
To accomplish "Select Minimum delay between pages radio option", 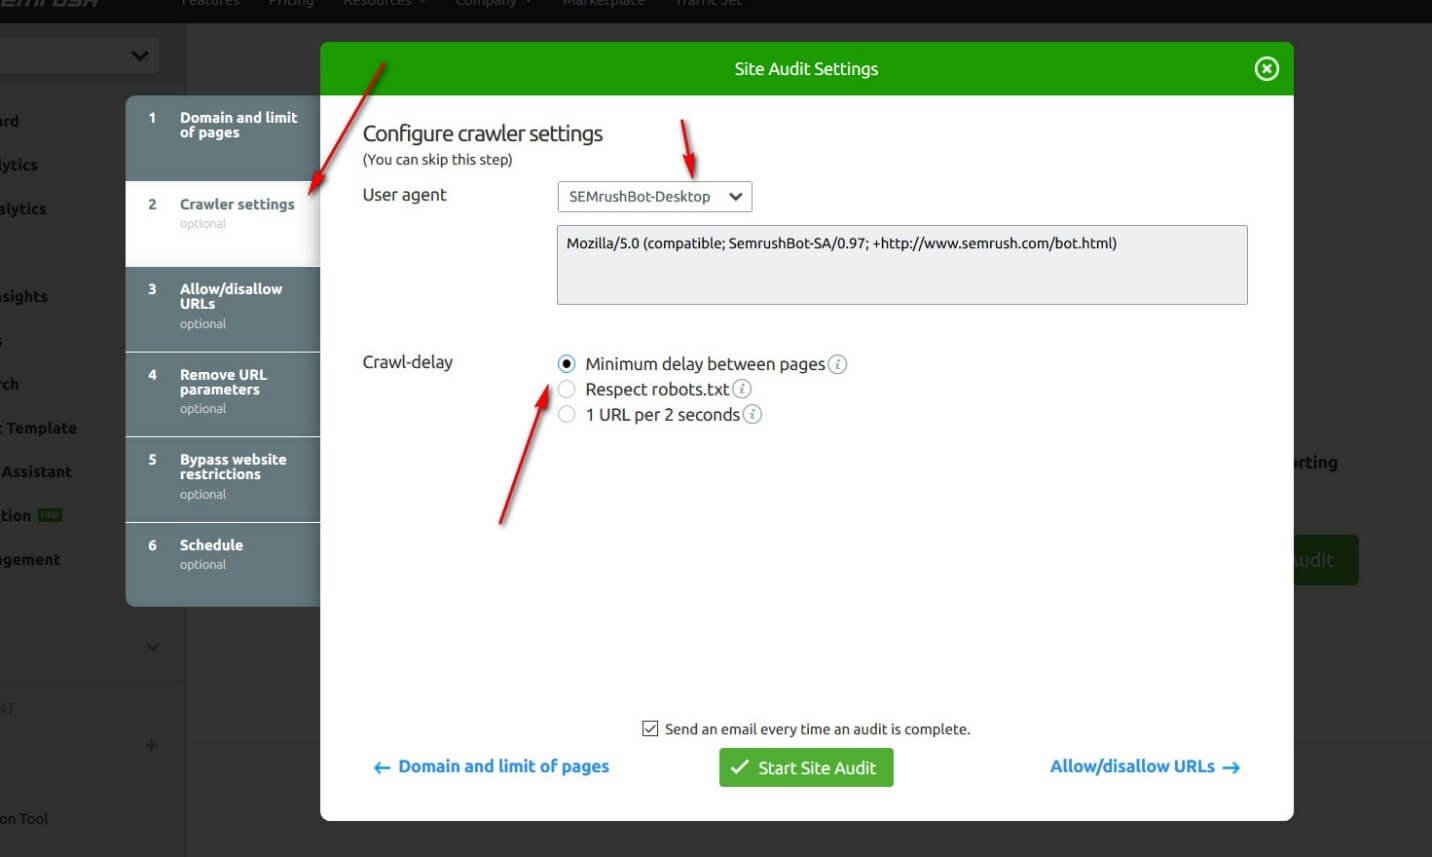I will click(567, 364).
